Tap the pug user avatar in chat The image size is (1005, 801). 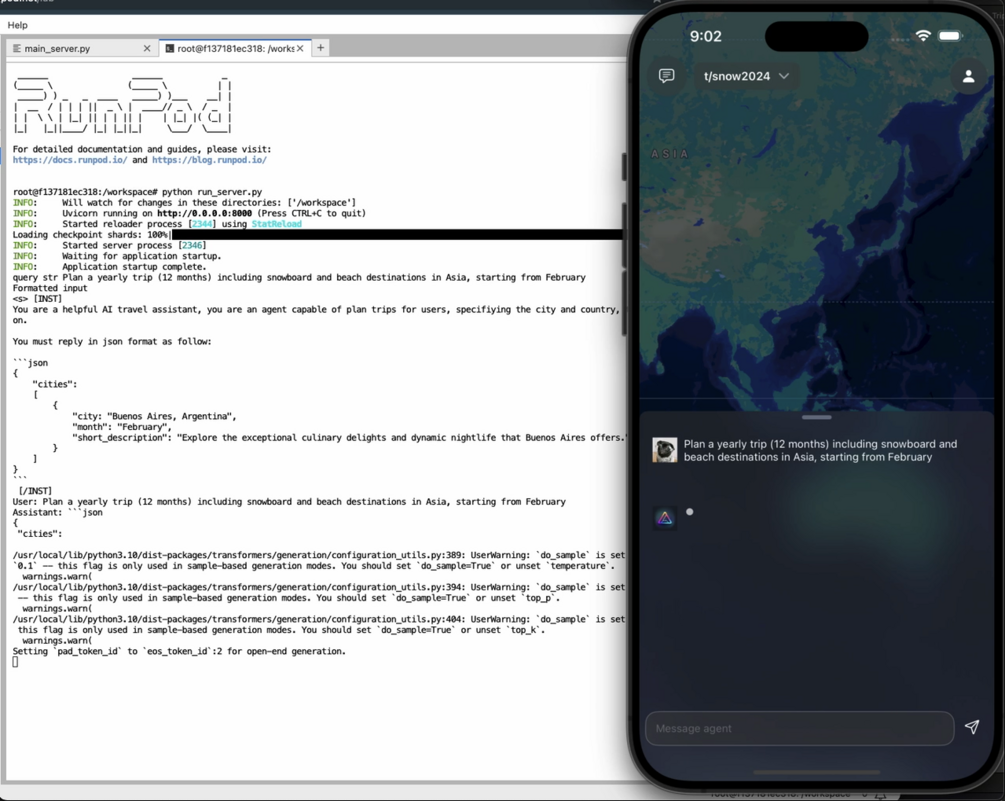[x=665, y=450]
